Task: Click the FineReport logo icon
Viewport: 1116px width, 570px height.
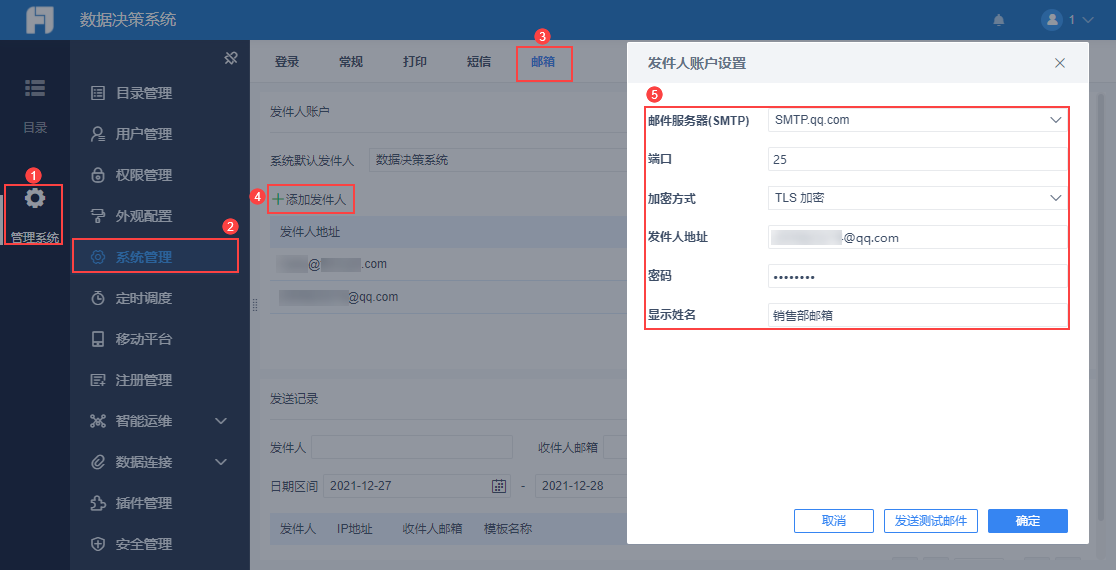Action: coord(40,20)
